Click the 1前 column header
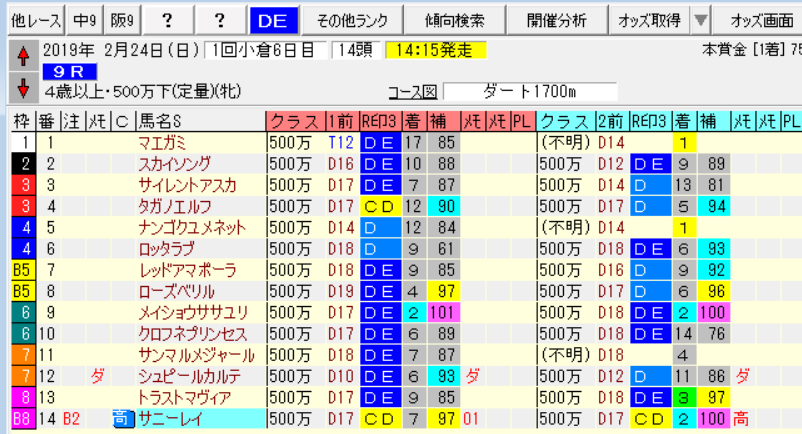 (x=342, y=122)
